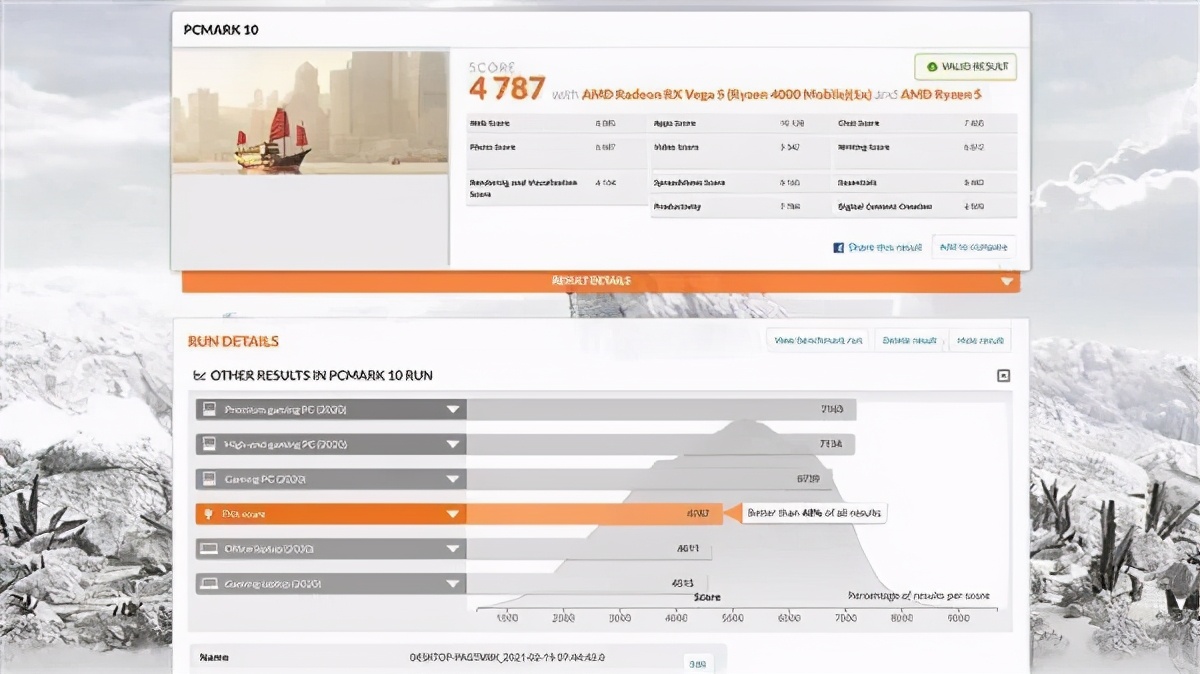
Task: Click the Premium gaming PC desktop icon
Action: coord(209,409)
